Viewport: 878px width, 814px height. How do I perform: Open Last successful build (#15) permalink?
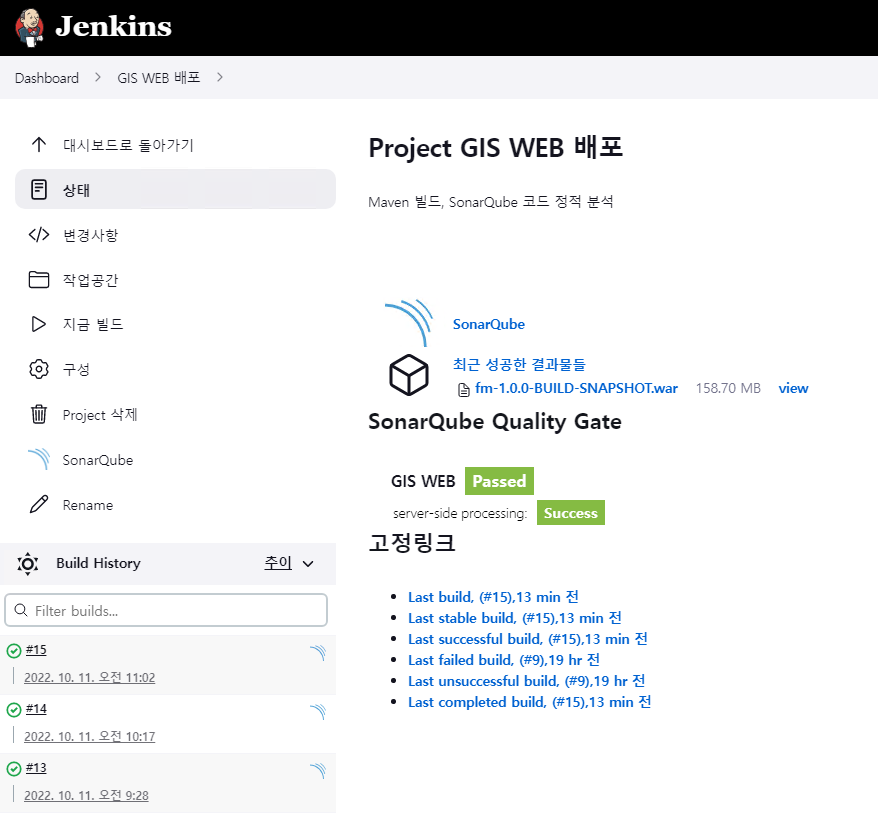(x=527, y=639)
